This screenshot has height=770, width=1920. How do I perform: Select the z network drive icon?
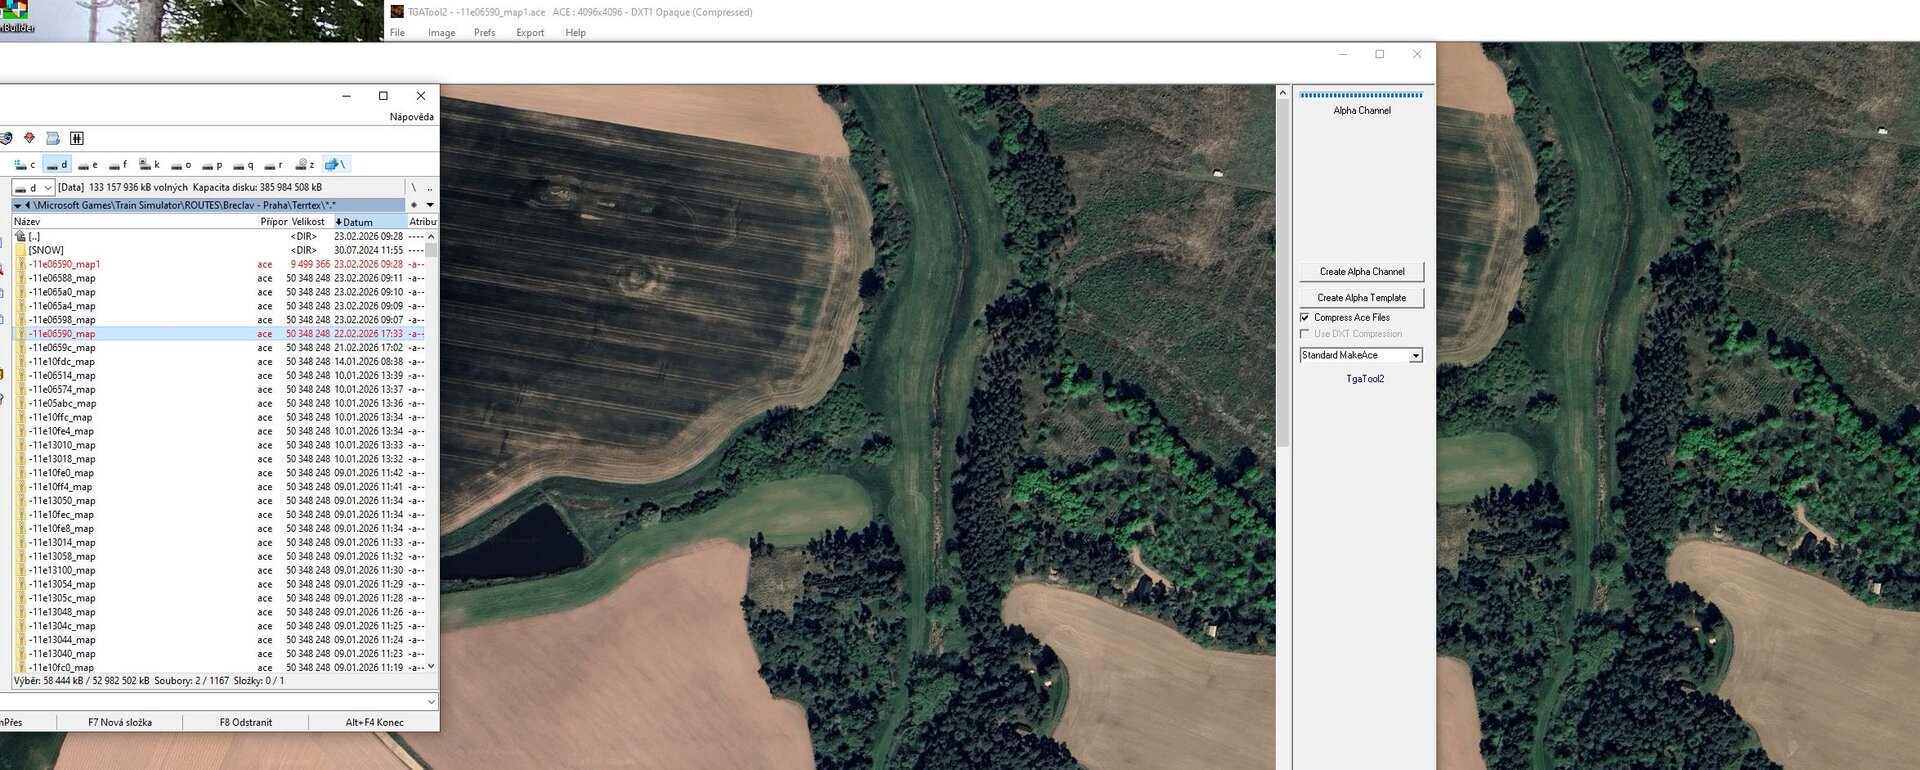pyautogui.click(x=305, y=165)
